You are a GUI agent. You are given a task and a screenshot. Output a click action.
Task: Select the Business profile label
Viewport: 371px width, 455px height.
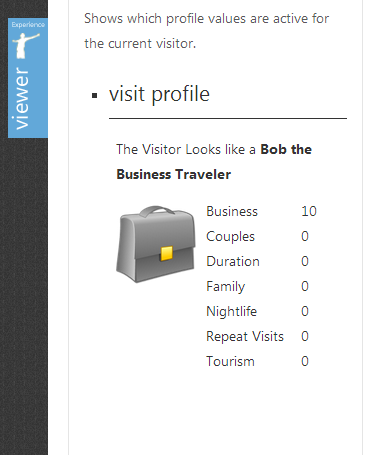click(232, 211)
